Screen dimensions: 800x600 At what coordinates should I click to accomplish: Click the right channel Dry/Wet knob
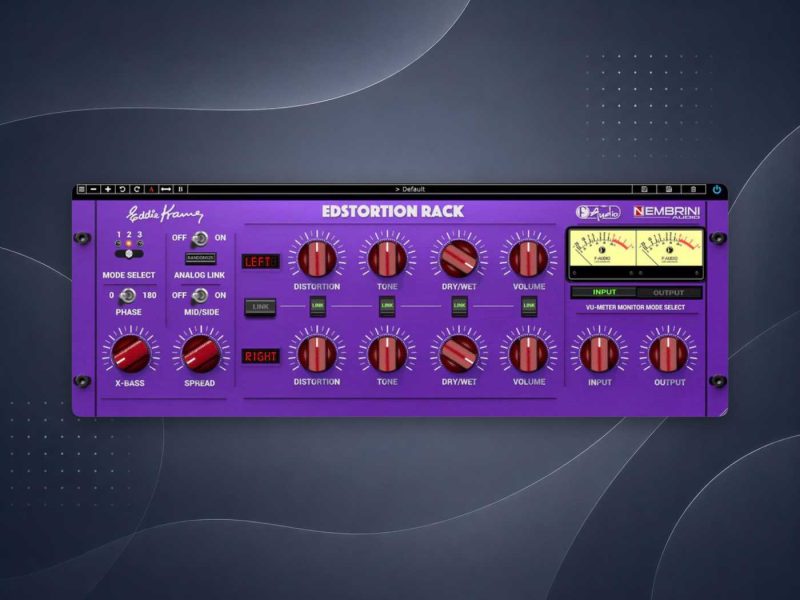[459, 354]
